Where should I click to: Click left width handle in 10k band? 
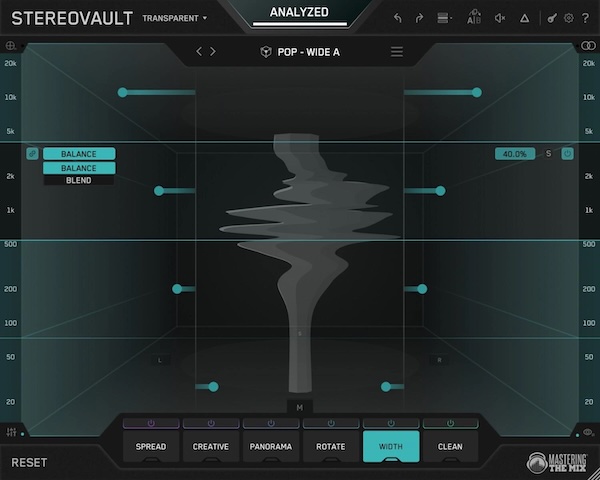122,92
